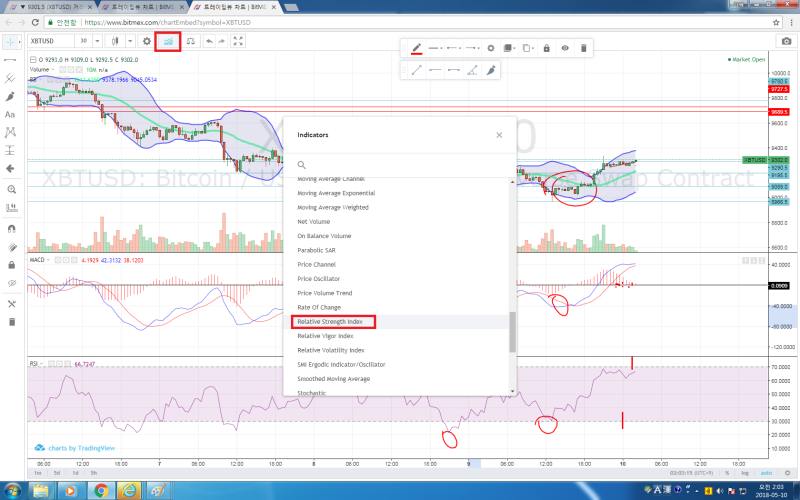
Task: Expand the MACD indicator legend dropdown
Action: 48,260
